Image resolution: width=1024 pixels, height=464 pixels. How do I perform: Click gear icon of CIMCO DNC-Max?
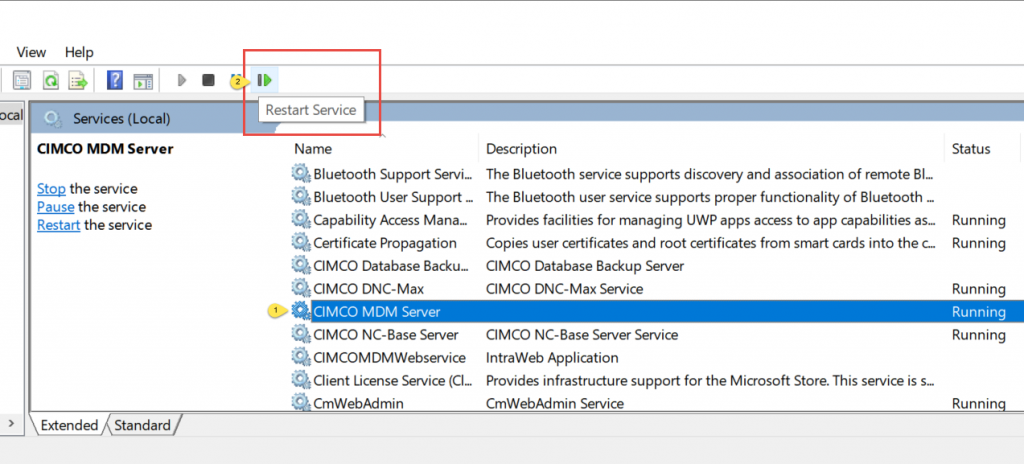coord(300,288)
